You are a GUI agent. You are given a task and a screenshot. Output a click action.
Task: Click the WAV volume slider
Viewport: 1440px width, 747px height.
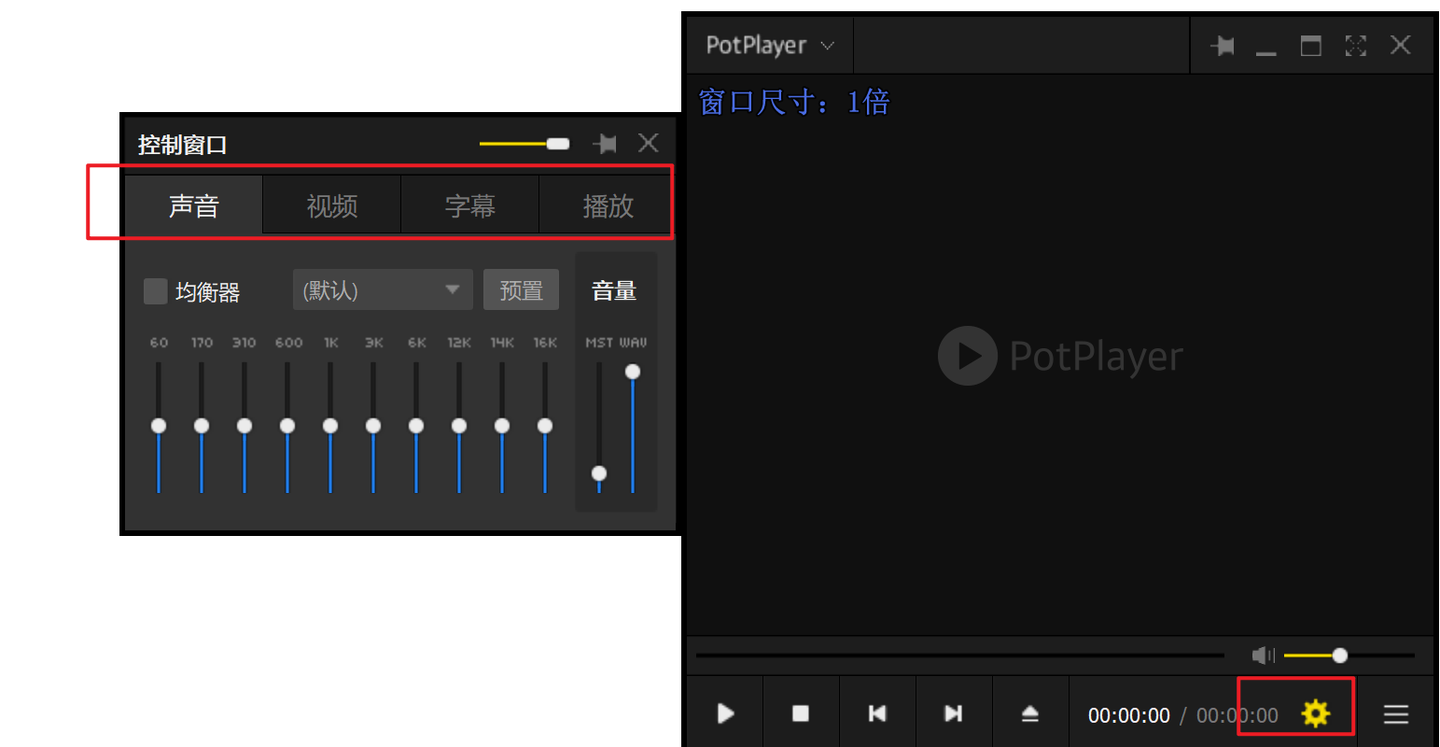coord(632,427)
